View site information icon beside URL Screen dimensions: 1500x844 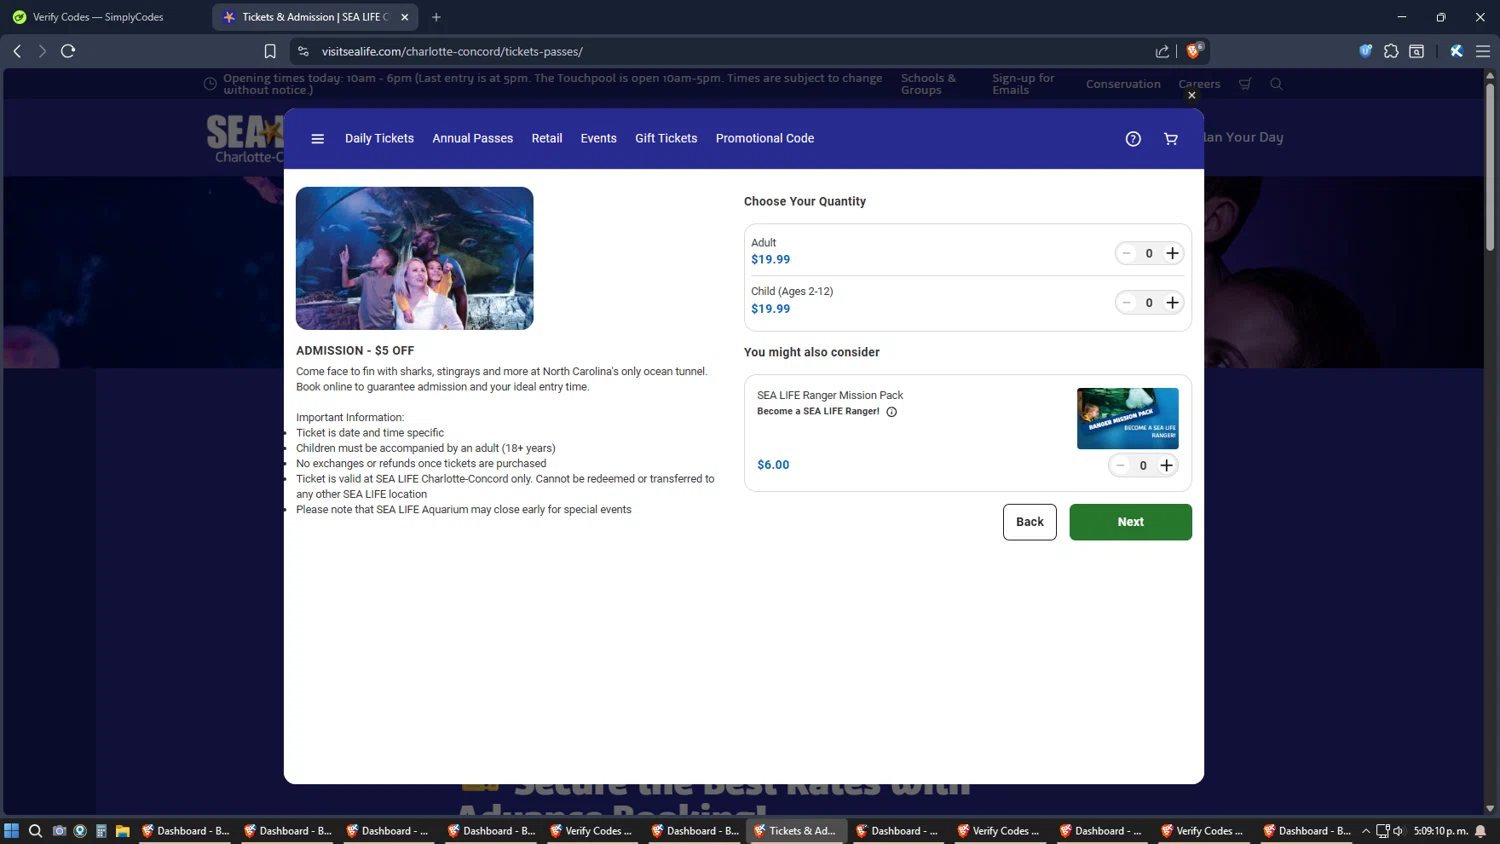[303, 51]
